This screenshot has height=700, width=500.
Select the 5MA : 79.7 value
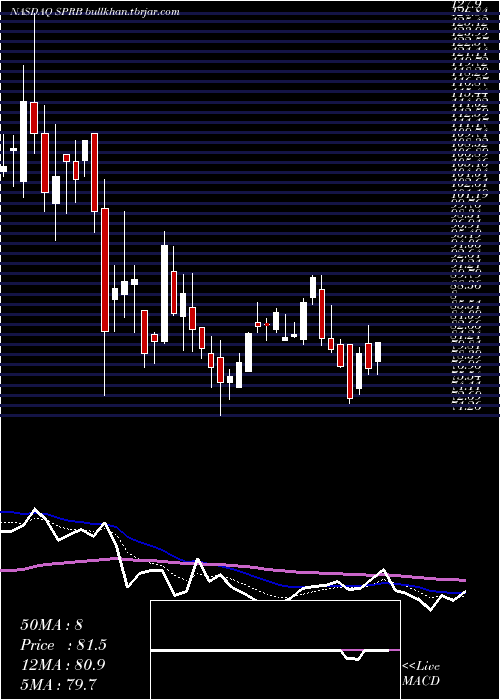58,684
